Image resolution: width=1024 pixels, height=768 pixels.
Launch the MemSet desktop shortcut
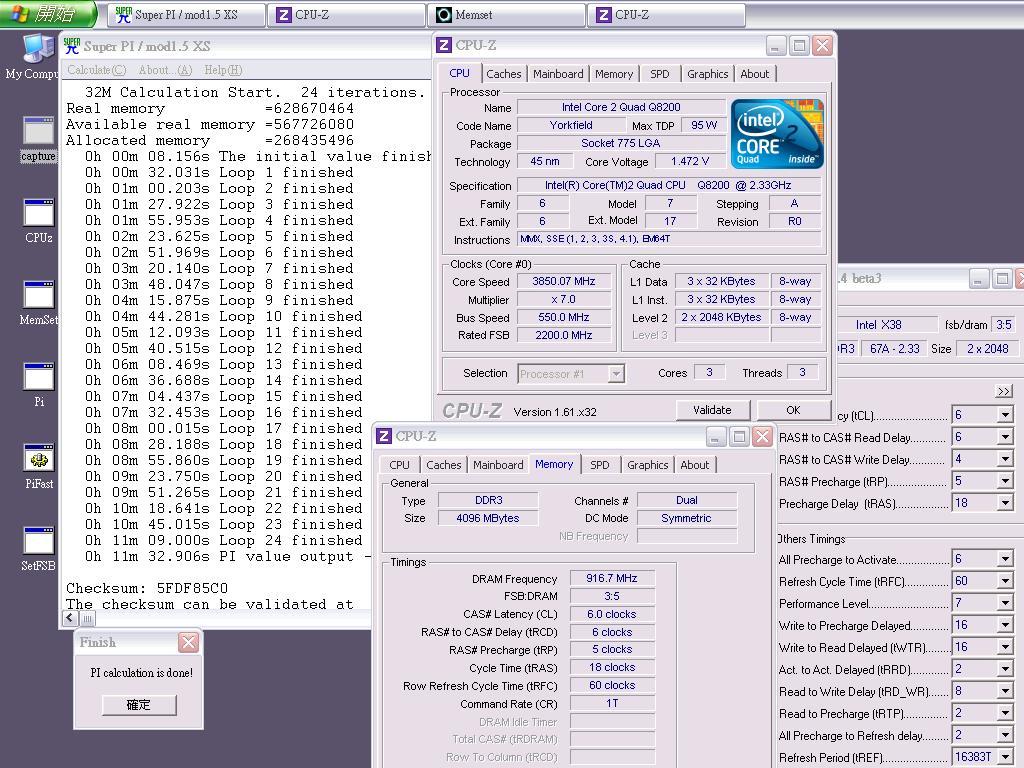39,303
